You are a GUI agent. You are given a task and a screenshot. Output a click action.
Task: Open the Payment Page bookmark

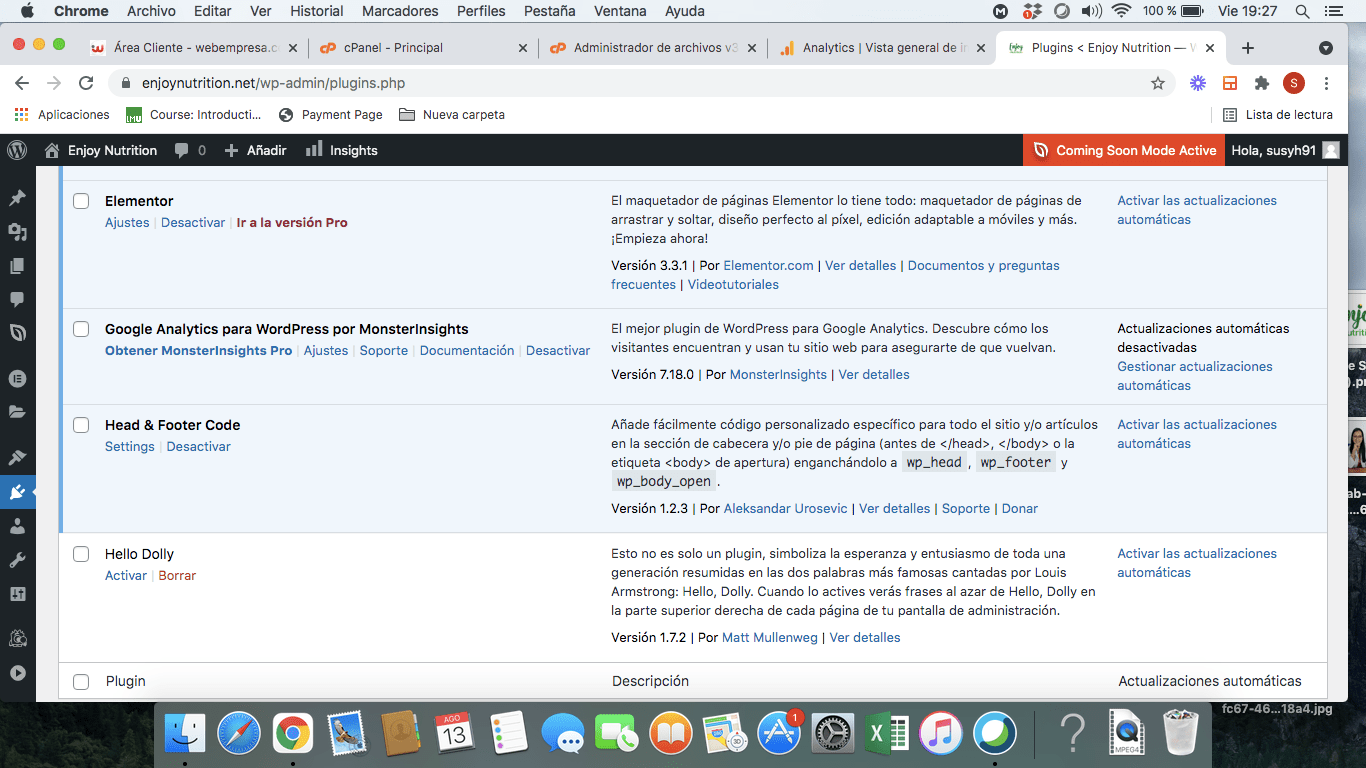point(330,115)
